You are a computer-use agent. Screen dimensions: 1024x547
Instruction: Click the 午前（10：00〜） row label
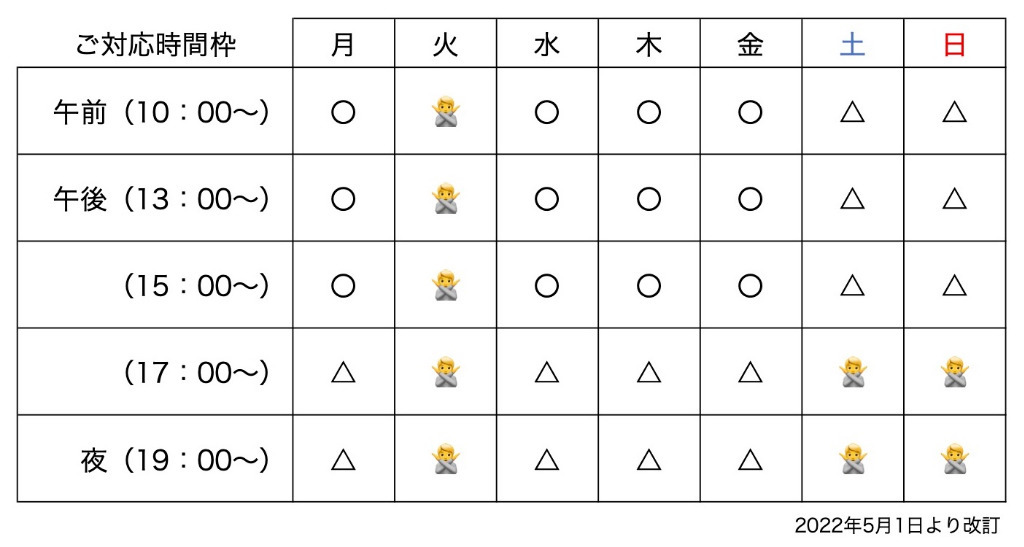tap(161, 112)
